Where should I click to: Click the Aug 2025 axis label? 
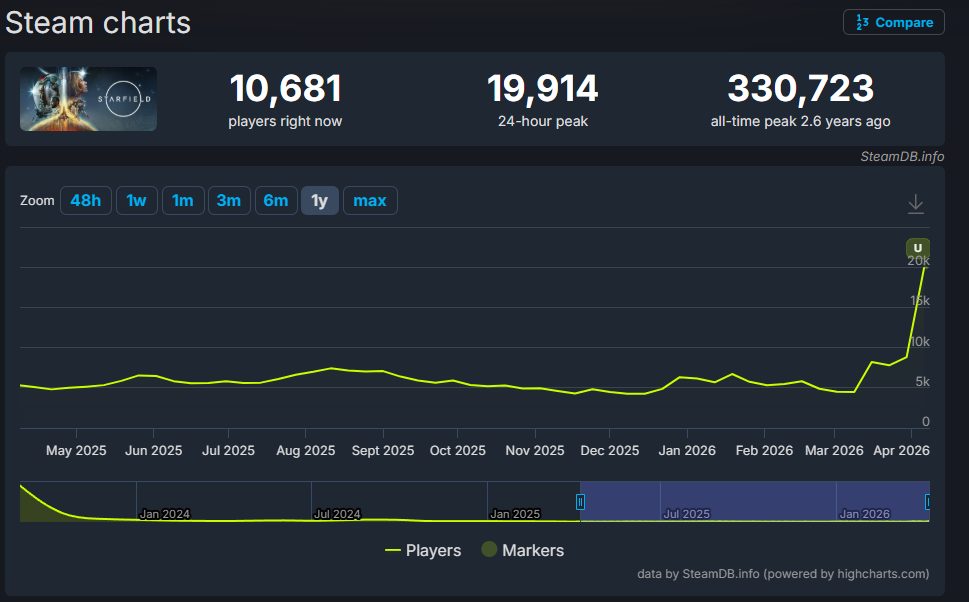(x=305, y=451)
